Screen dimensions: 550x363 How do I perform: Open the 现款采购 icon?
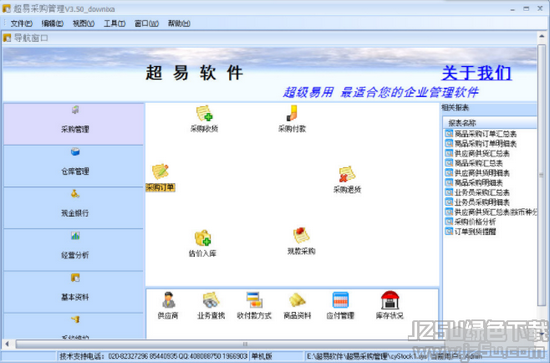pyautogui.click(x=301, y=241)
